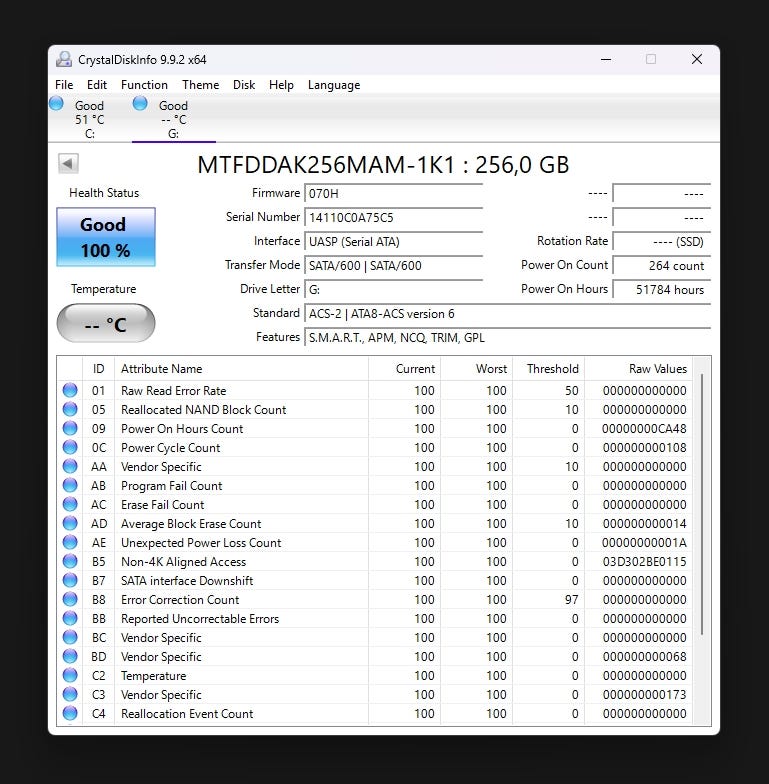Screen dimensions: 769x784
Task: Click raw value 03D302BE0115
Action: coord(644,562)
